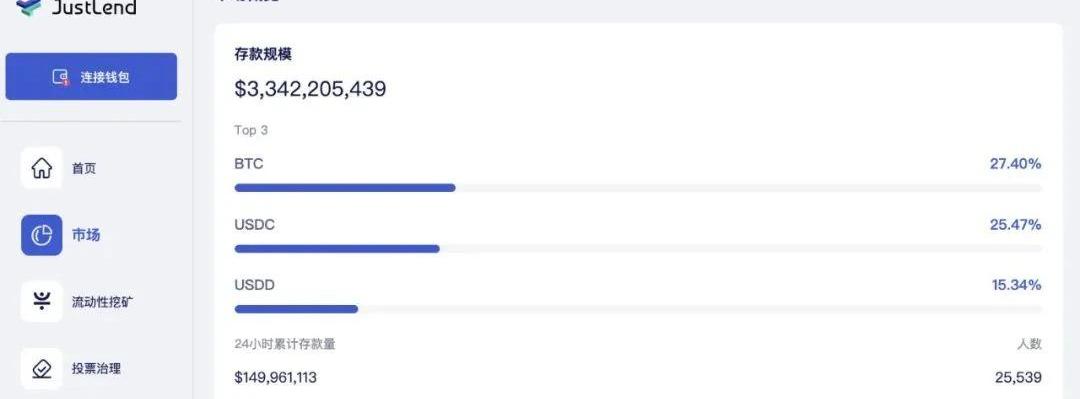Select 市场 menu item
The width and height of the screenshot is (1080, 399).
[86, 235]
